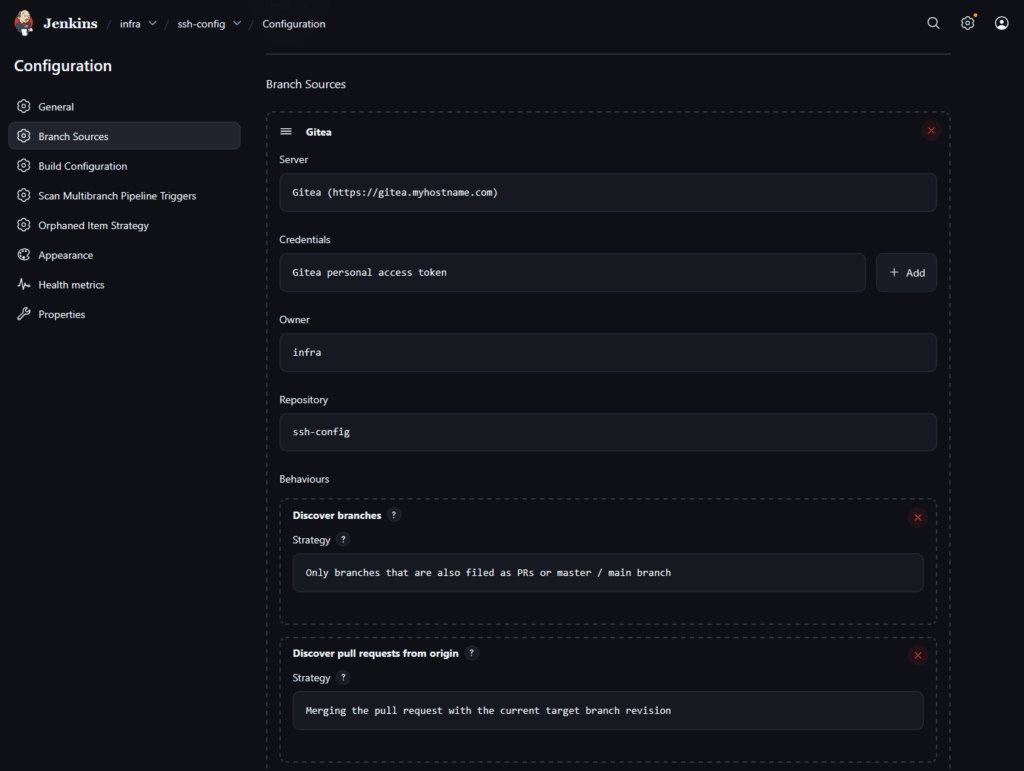Screen dimensions: 1024x771
Task: Click the Add credentials button
Action: tap(906, 272)
